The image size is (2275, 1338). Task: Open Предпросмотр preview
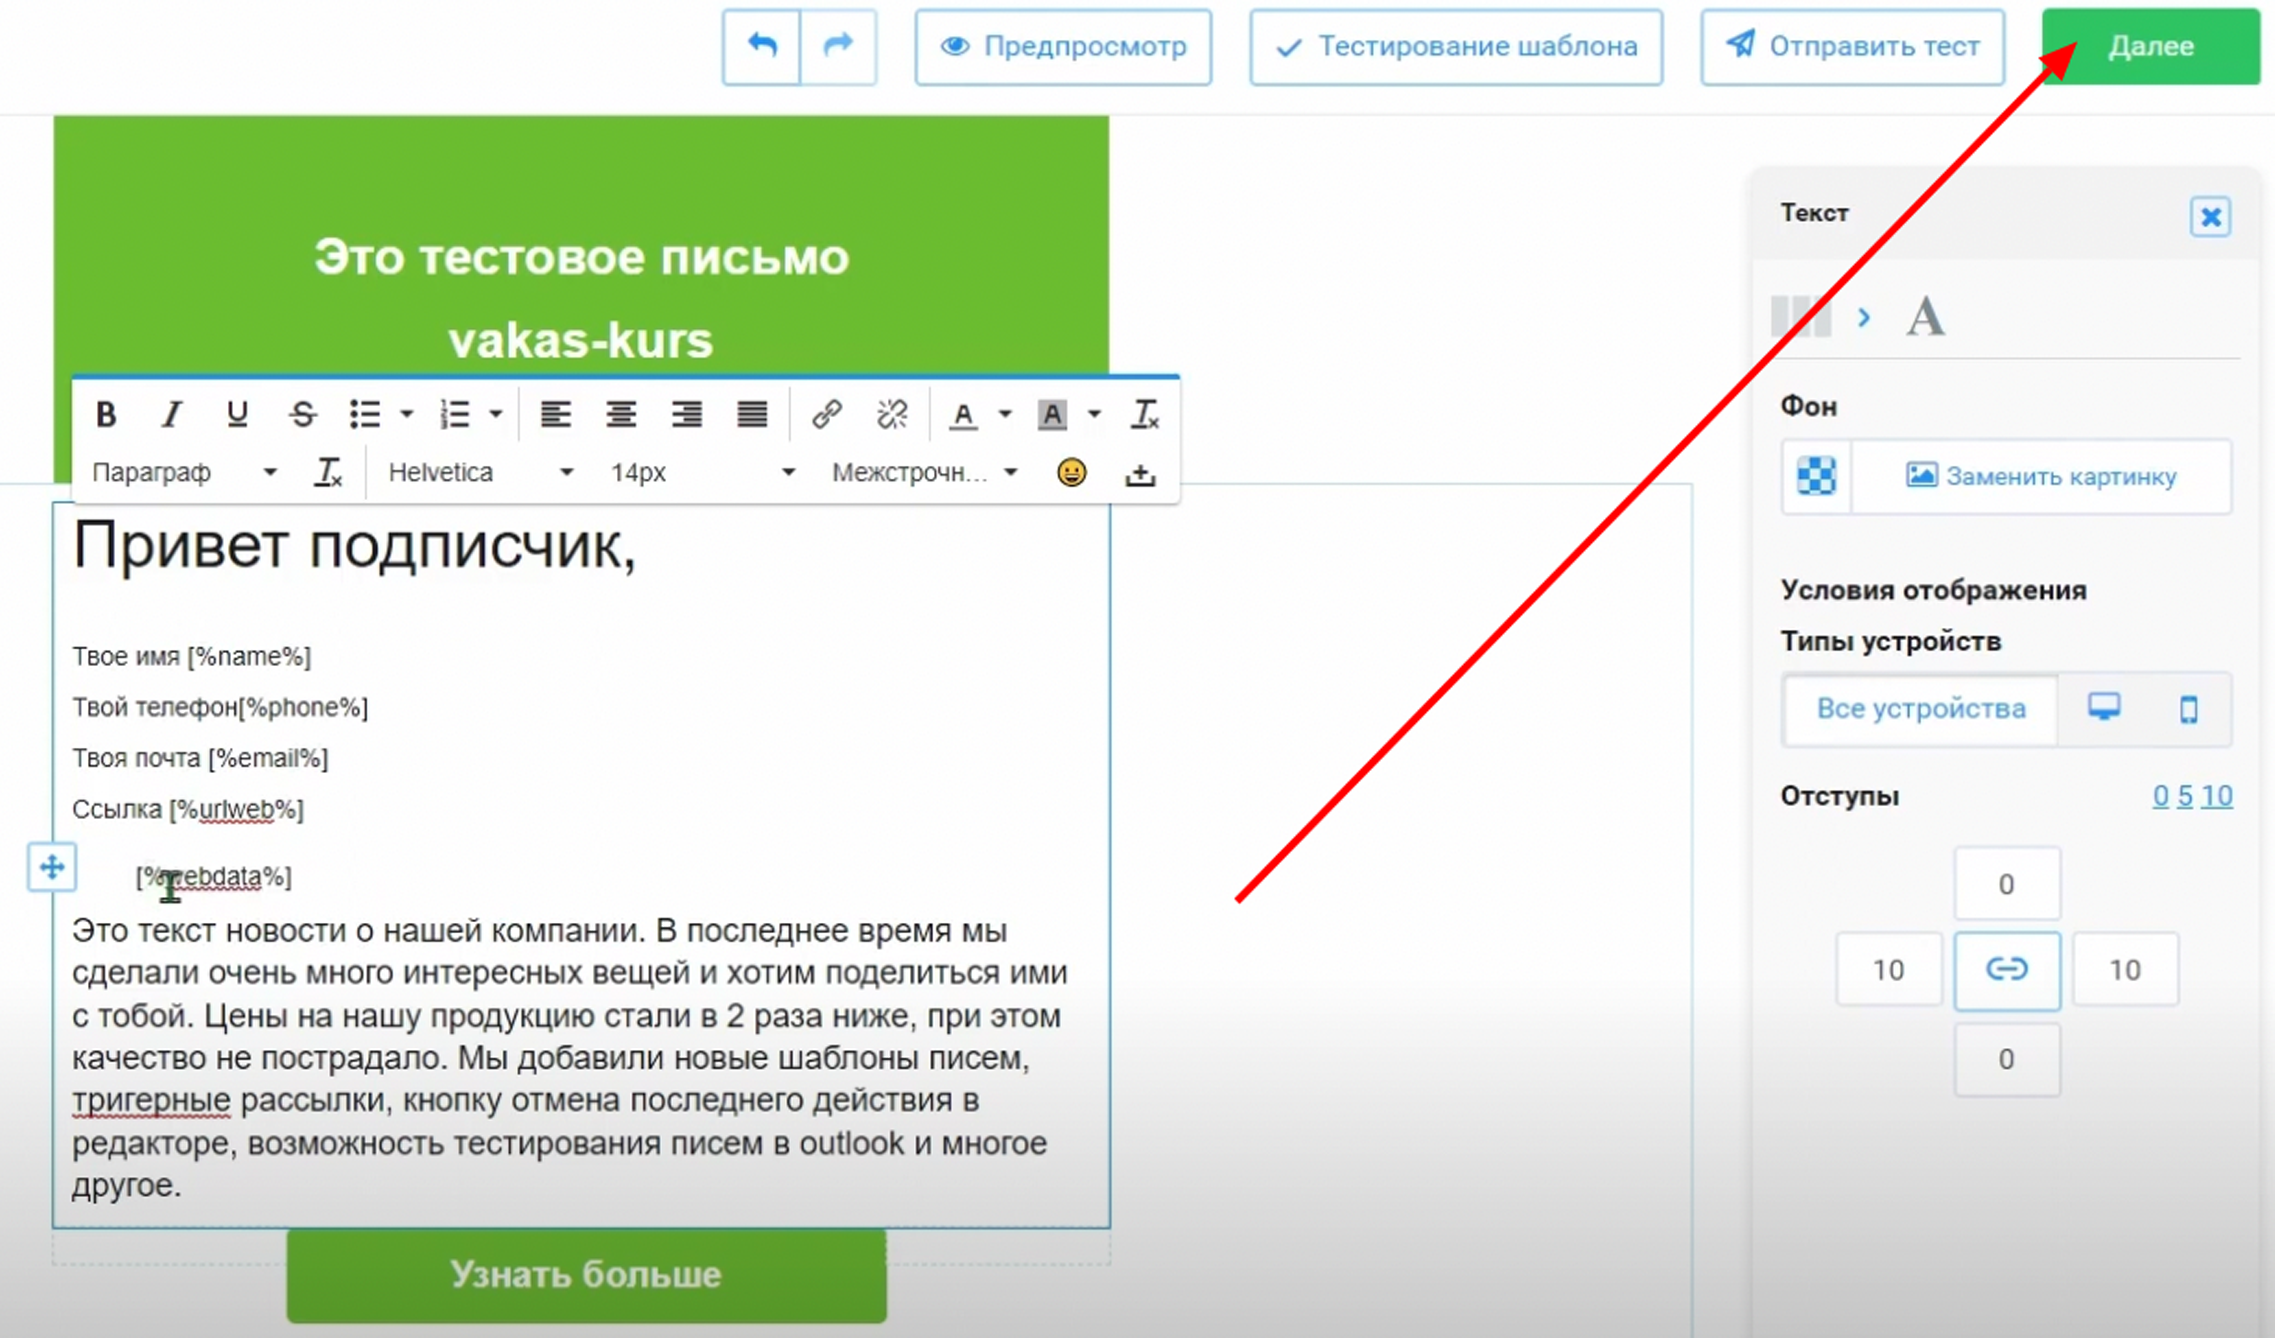[1063, 46]
